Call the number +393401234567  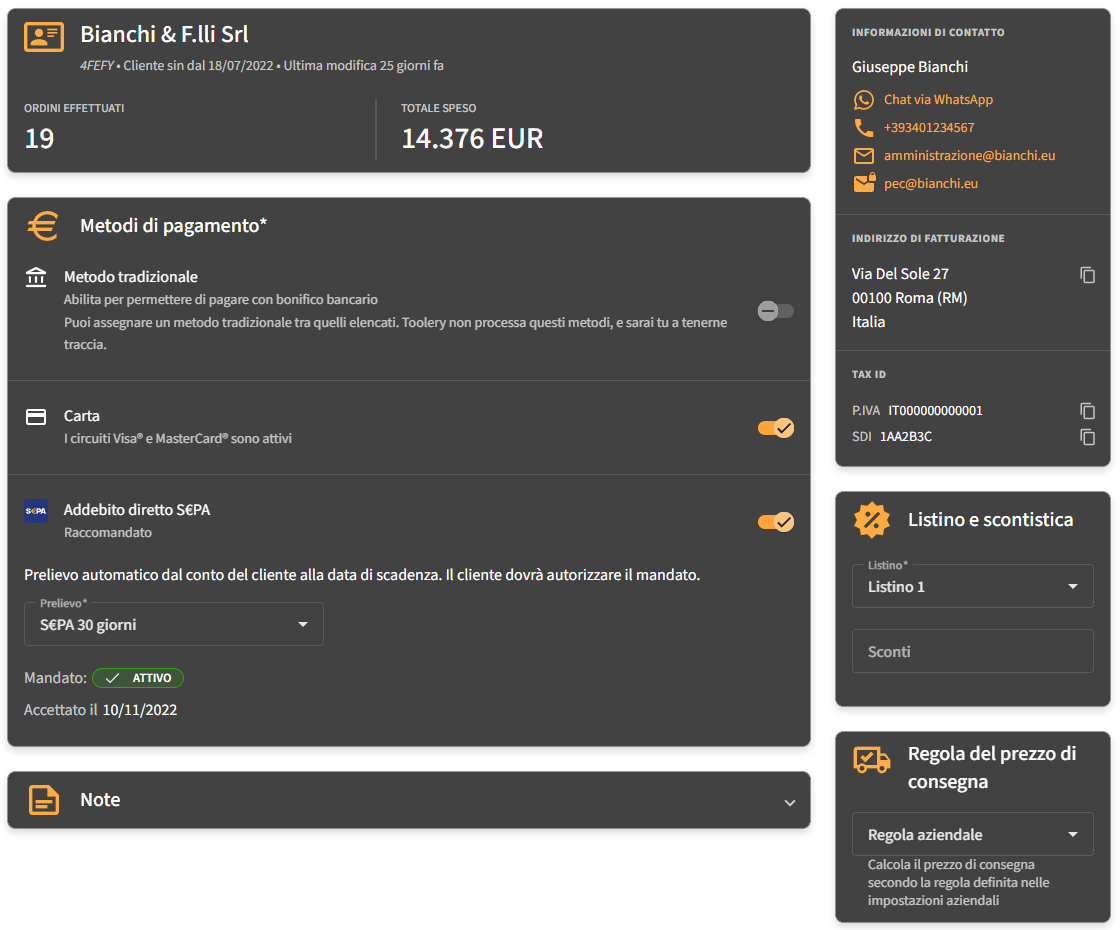coord(929,128)
